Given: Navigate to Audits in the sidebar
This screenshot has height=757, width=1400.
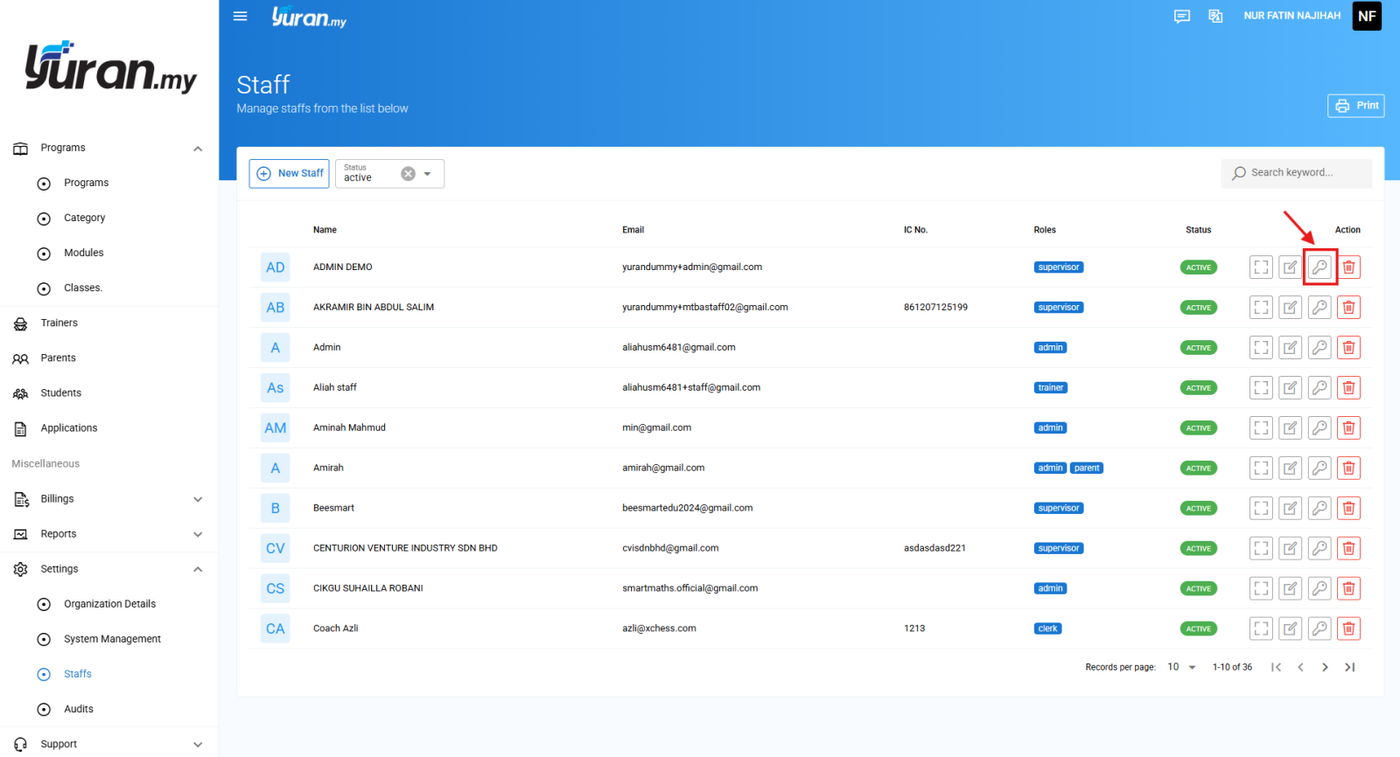Looking at the screenshot, I should click(x=78, y=709).
